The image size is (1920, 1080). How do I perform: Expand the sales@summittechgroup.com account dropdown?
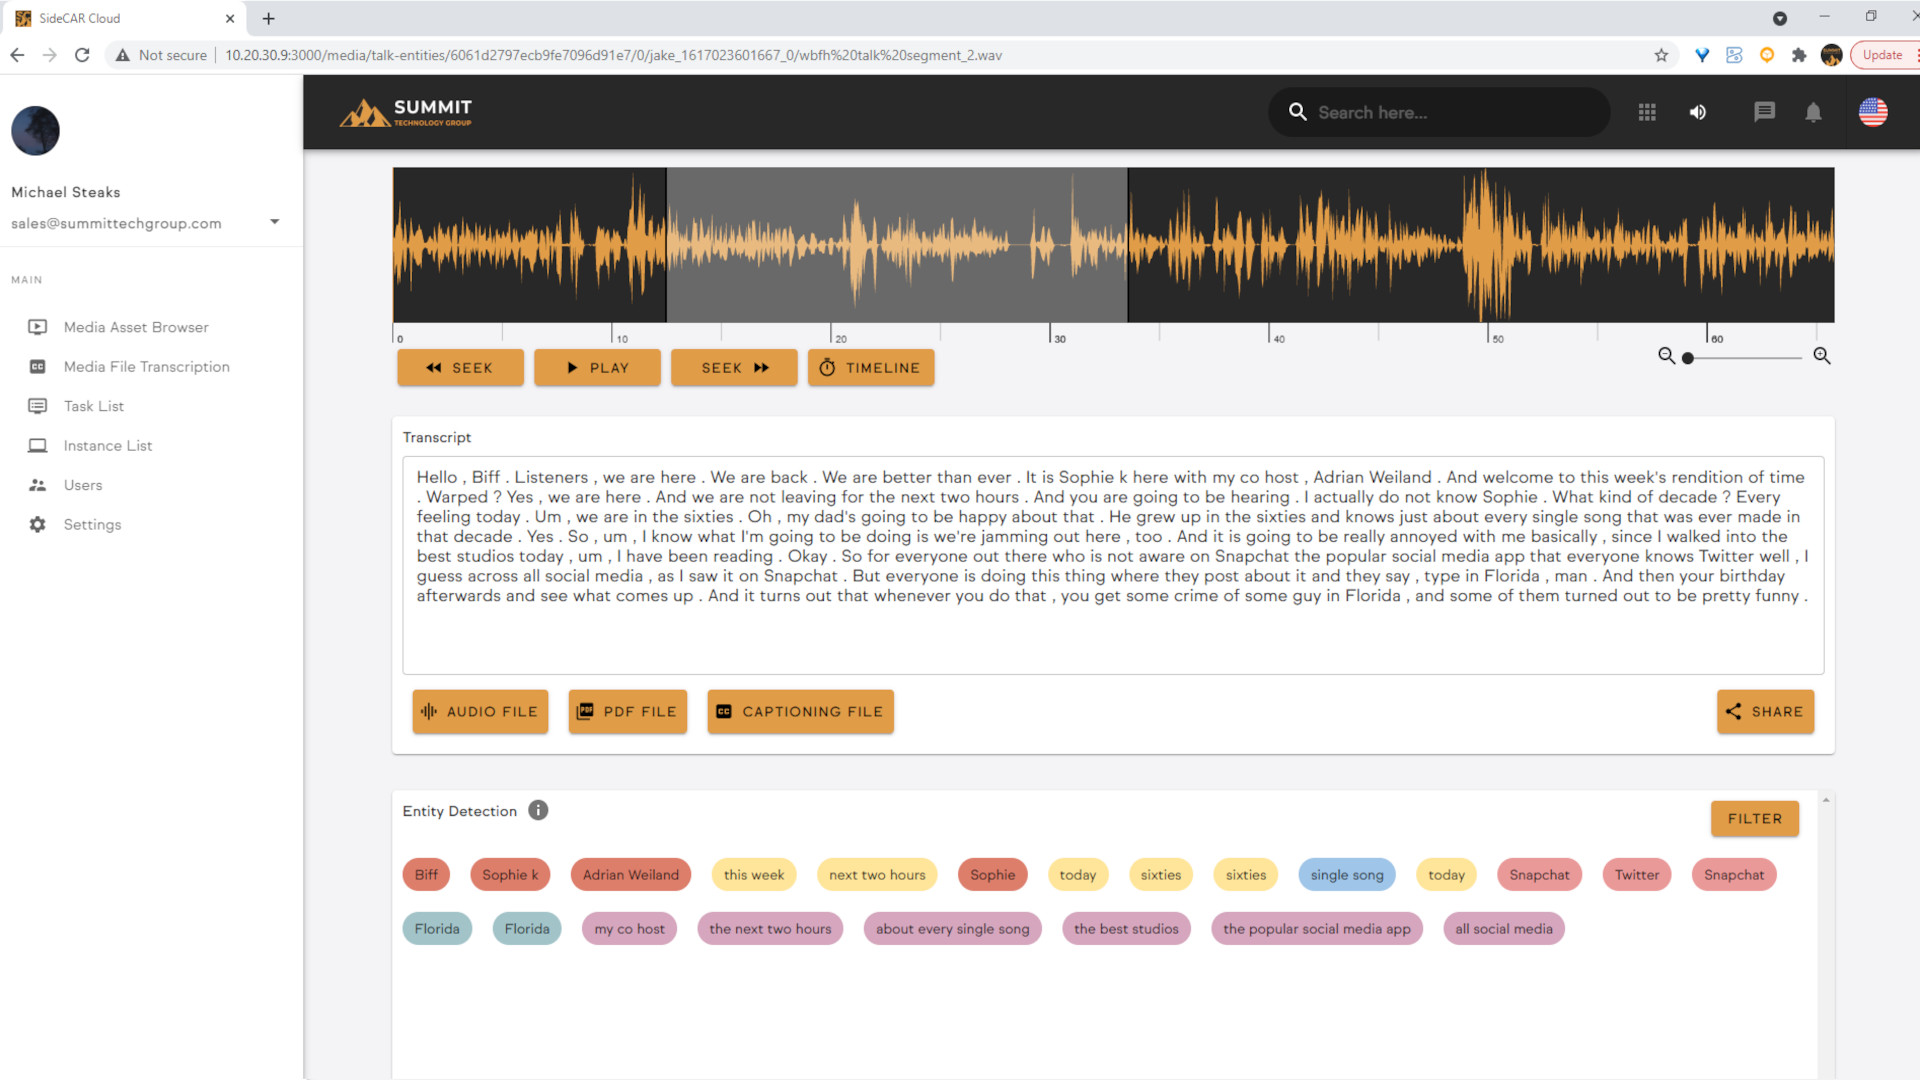pyautogui.click(x=274, y=221)
